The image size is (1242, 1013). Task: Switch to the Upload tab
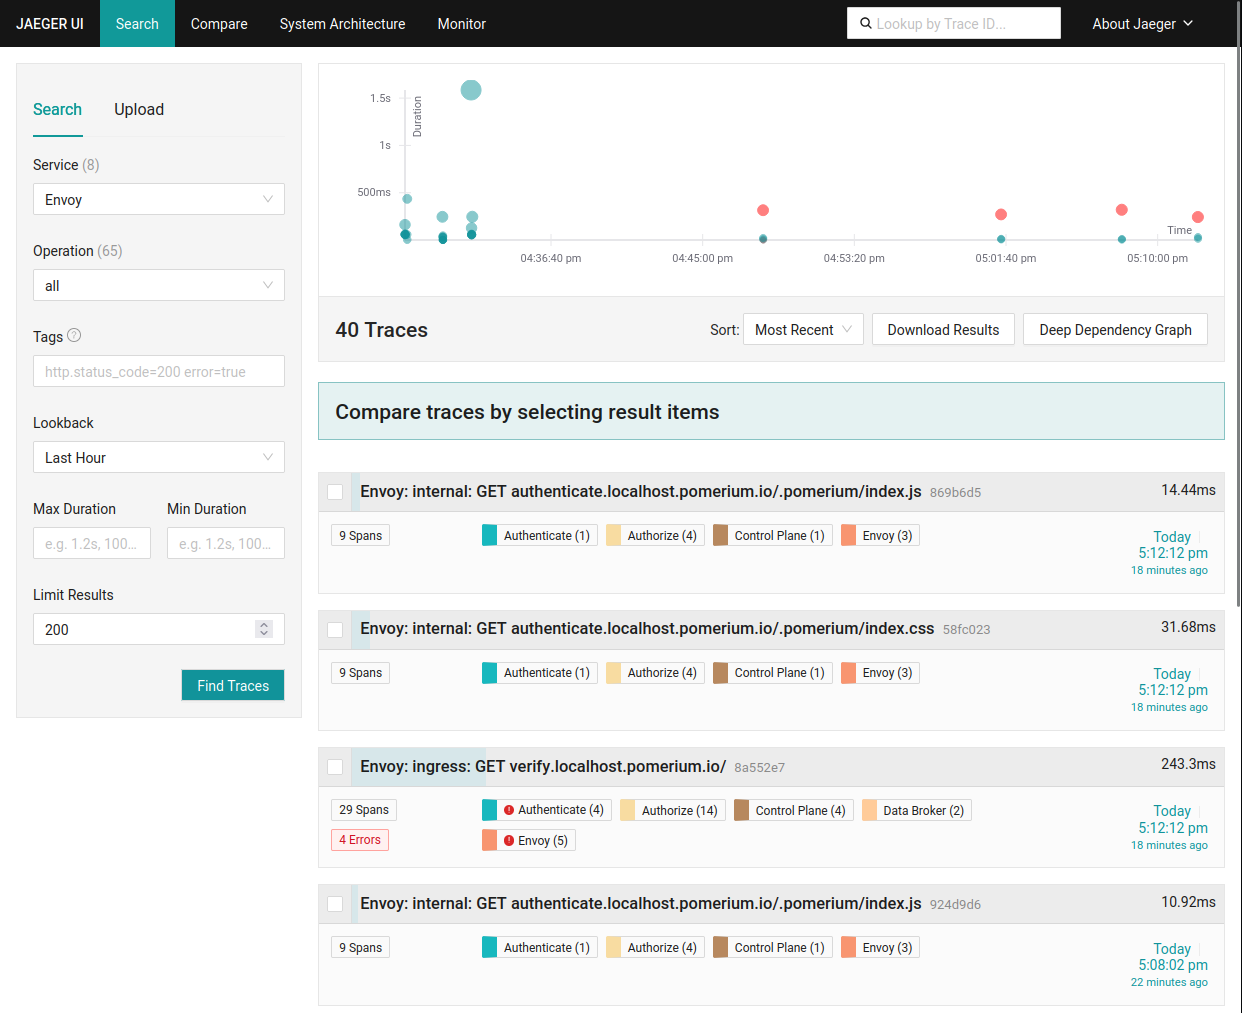(x=139, y=110)
